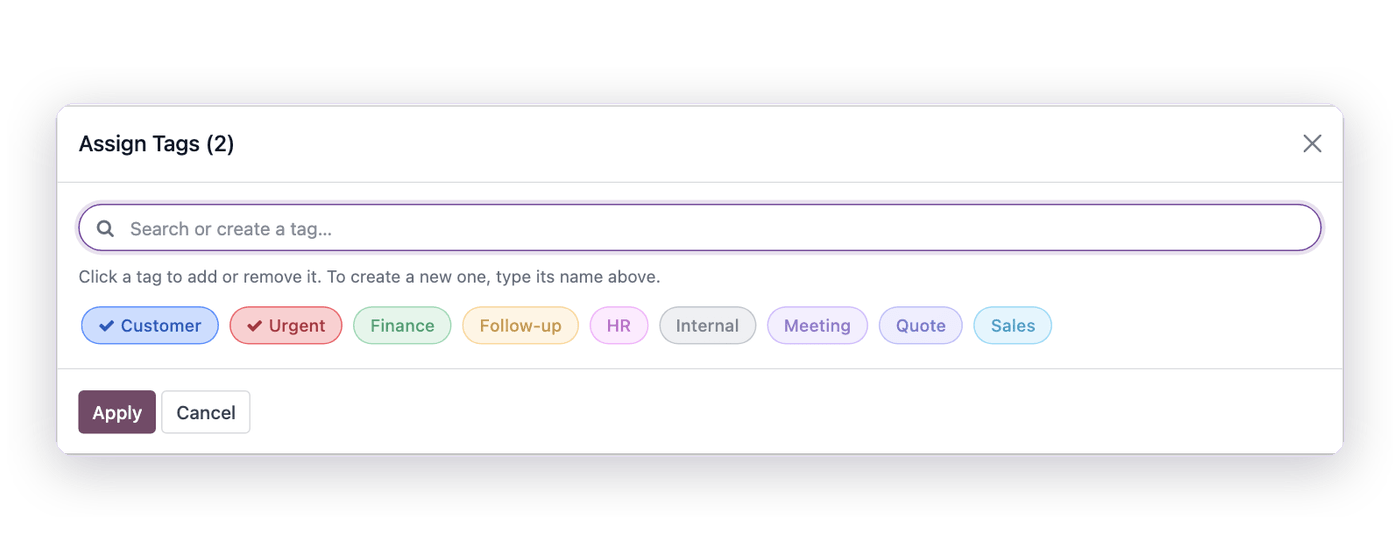Focus the Search or create a tag field
This screenshot has height=560, width=1400.
(x=700, y=228)
